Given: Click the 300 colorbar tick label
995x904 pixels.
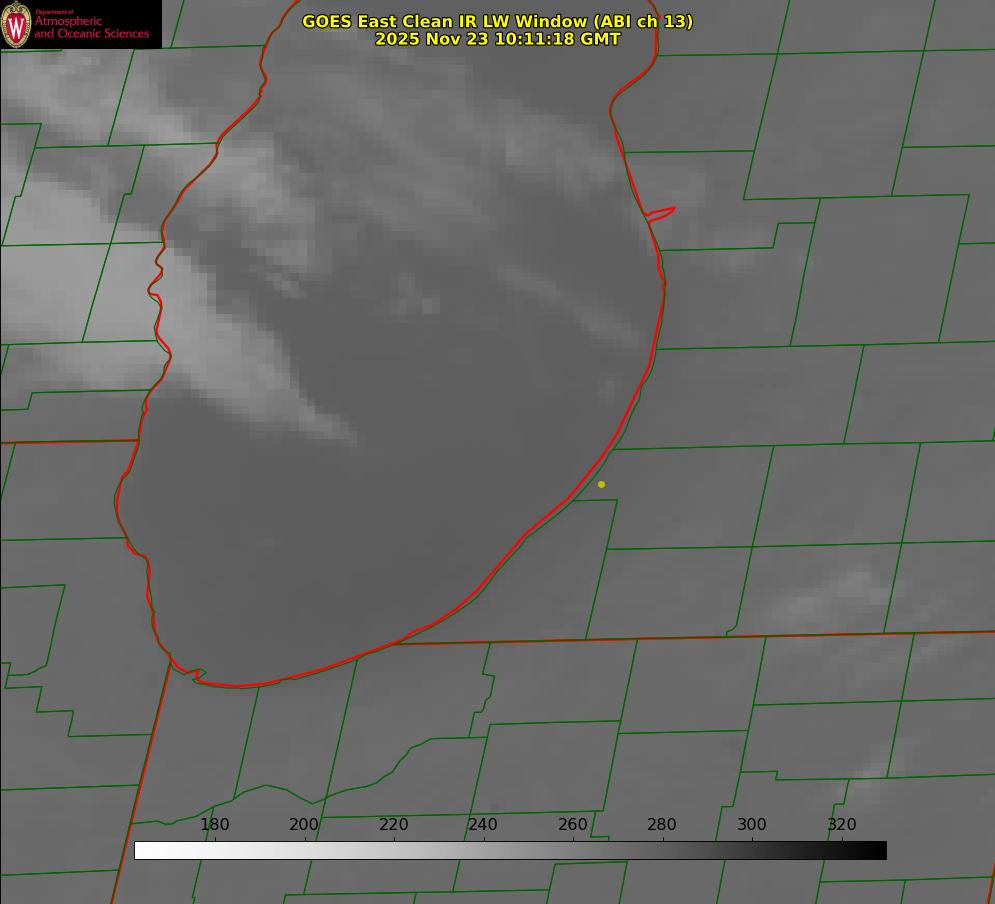Looking at the screenshot, I should (752, 825).
